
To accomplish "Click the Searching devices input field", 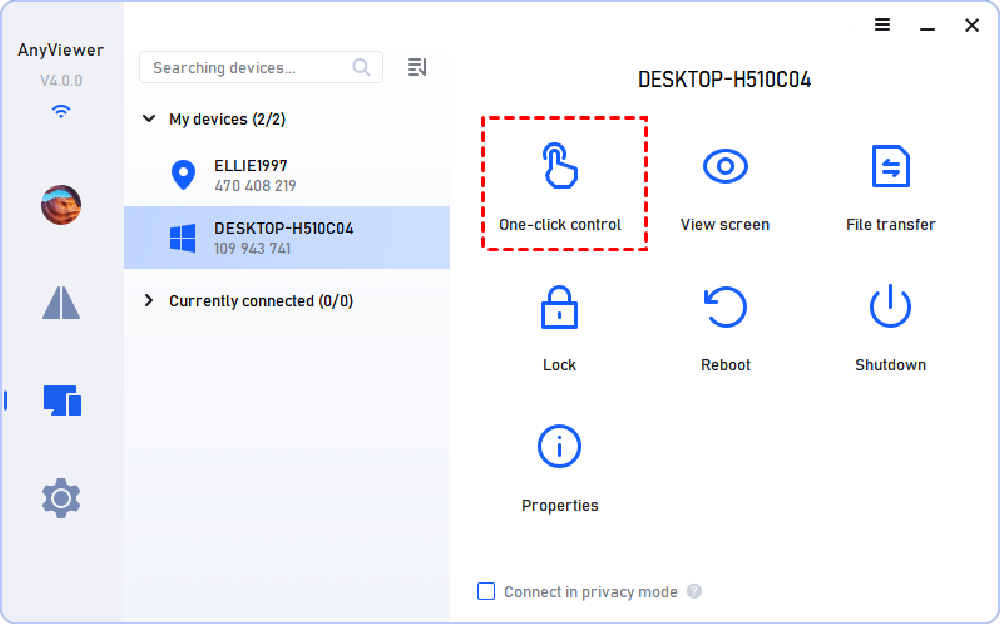I will 248,68.
